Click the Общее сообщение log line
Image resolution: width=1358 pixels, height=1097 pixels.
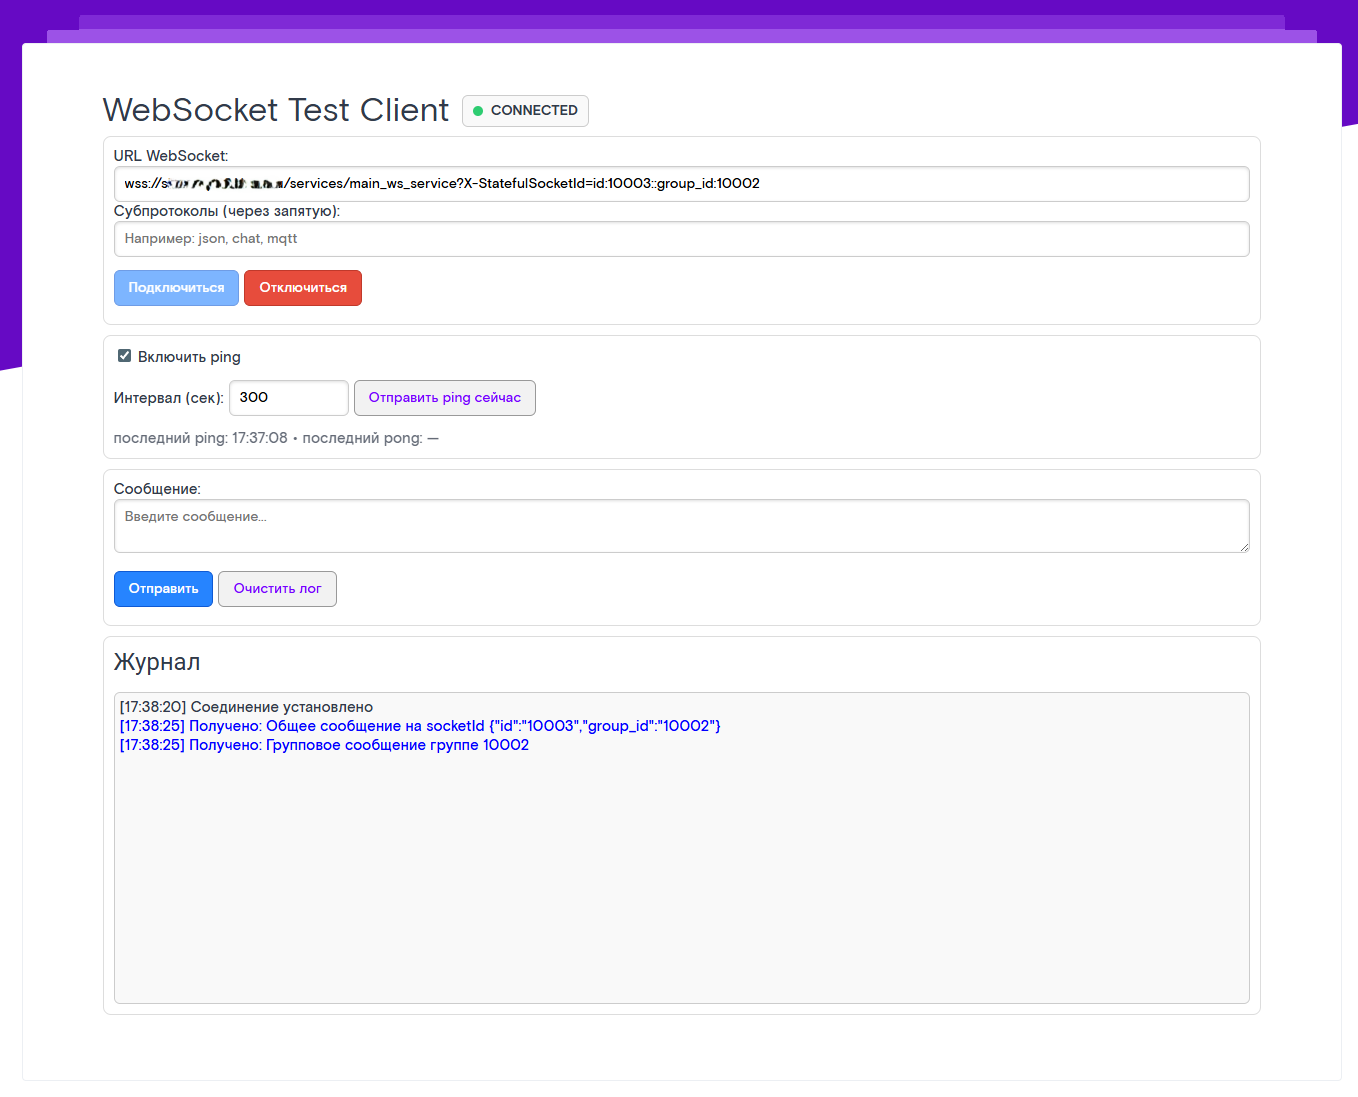pos(420,726)
